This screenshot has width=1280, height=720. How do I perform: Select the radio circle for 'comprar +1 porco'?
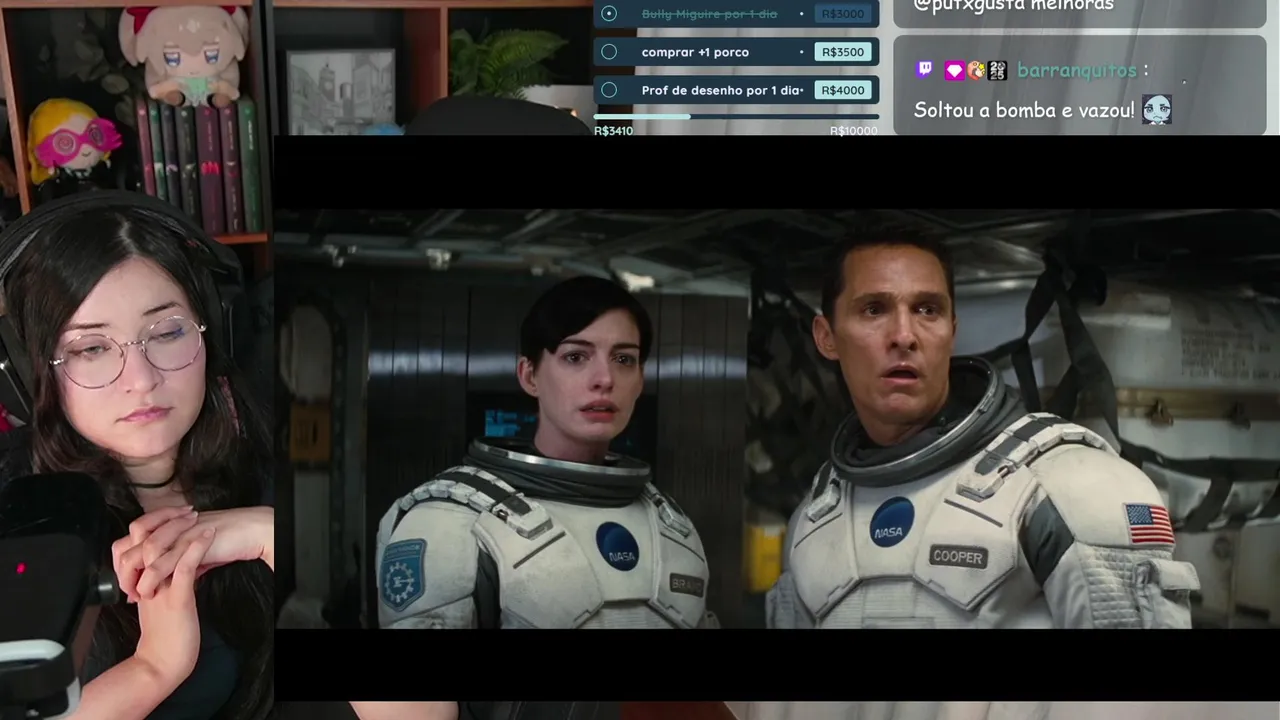609,52
